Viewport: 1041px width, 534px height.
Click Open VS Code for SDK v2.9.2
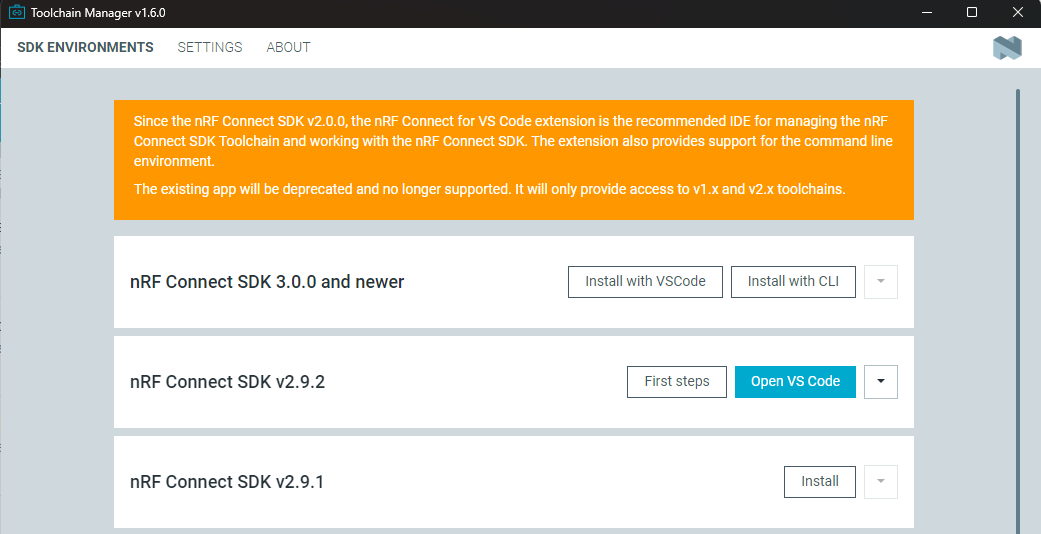[795, 381]
